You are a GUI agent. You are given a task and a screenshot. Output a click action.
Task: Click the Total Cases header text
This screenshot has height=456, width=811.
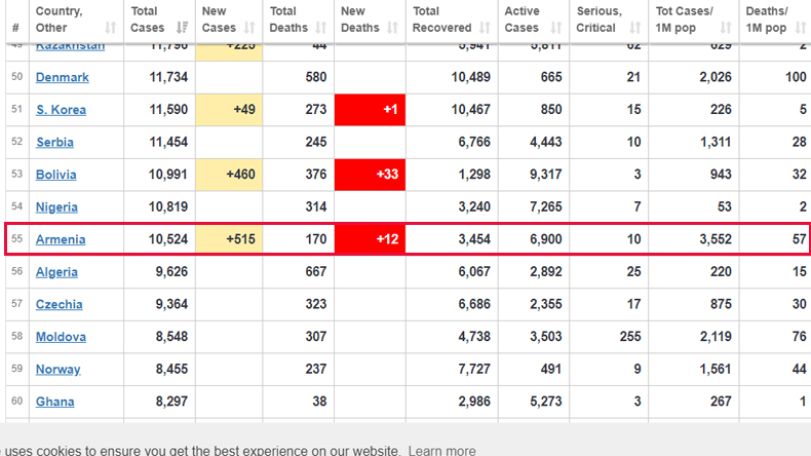pyautogui.click(x=147, y=19)
